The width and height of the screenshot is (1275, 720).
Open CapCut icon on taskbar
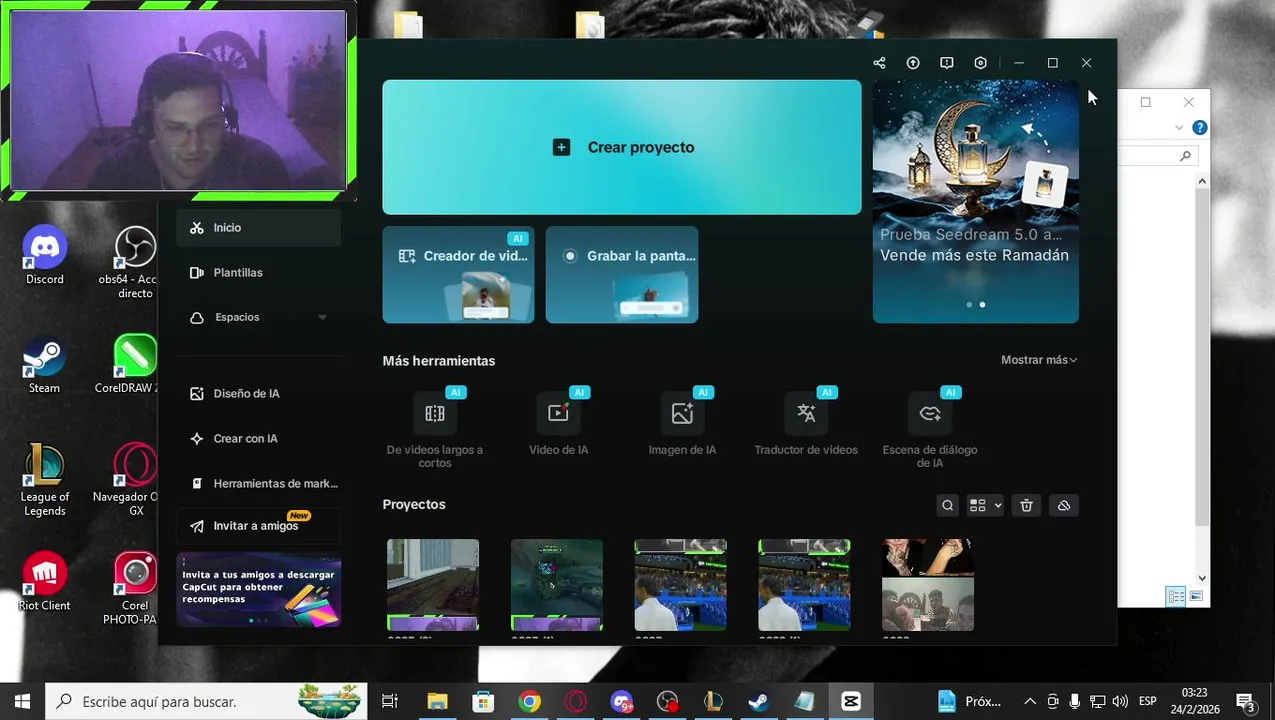pos(851,701)
